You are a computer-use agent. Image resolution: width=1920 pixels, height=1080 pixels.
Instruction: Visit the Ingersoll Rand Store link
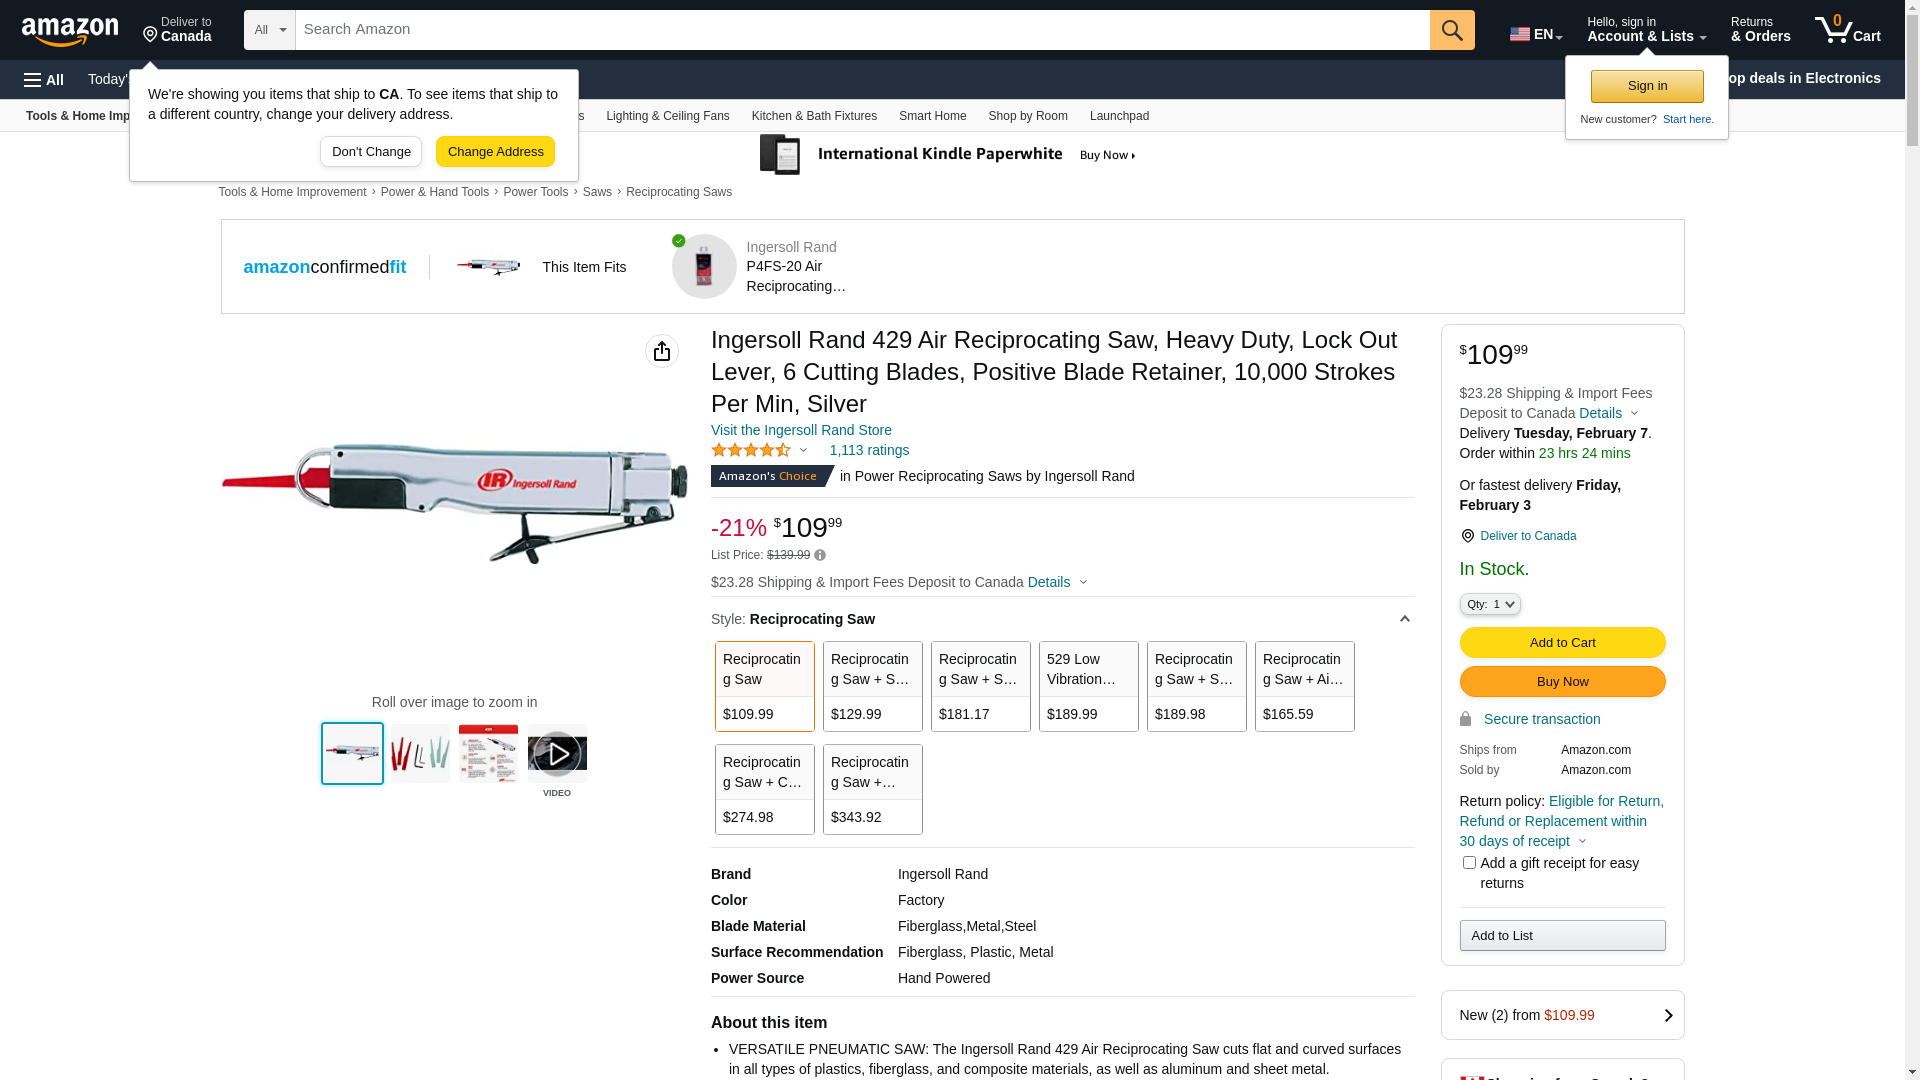pos(801,430)
